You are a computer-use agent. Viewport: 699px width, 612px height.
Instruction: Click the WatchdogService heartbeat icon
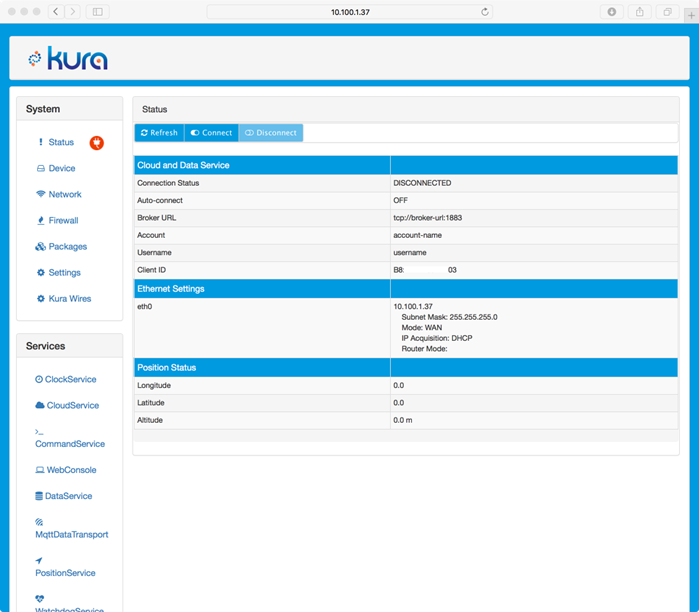tap(39, 599)
